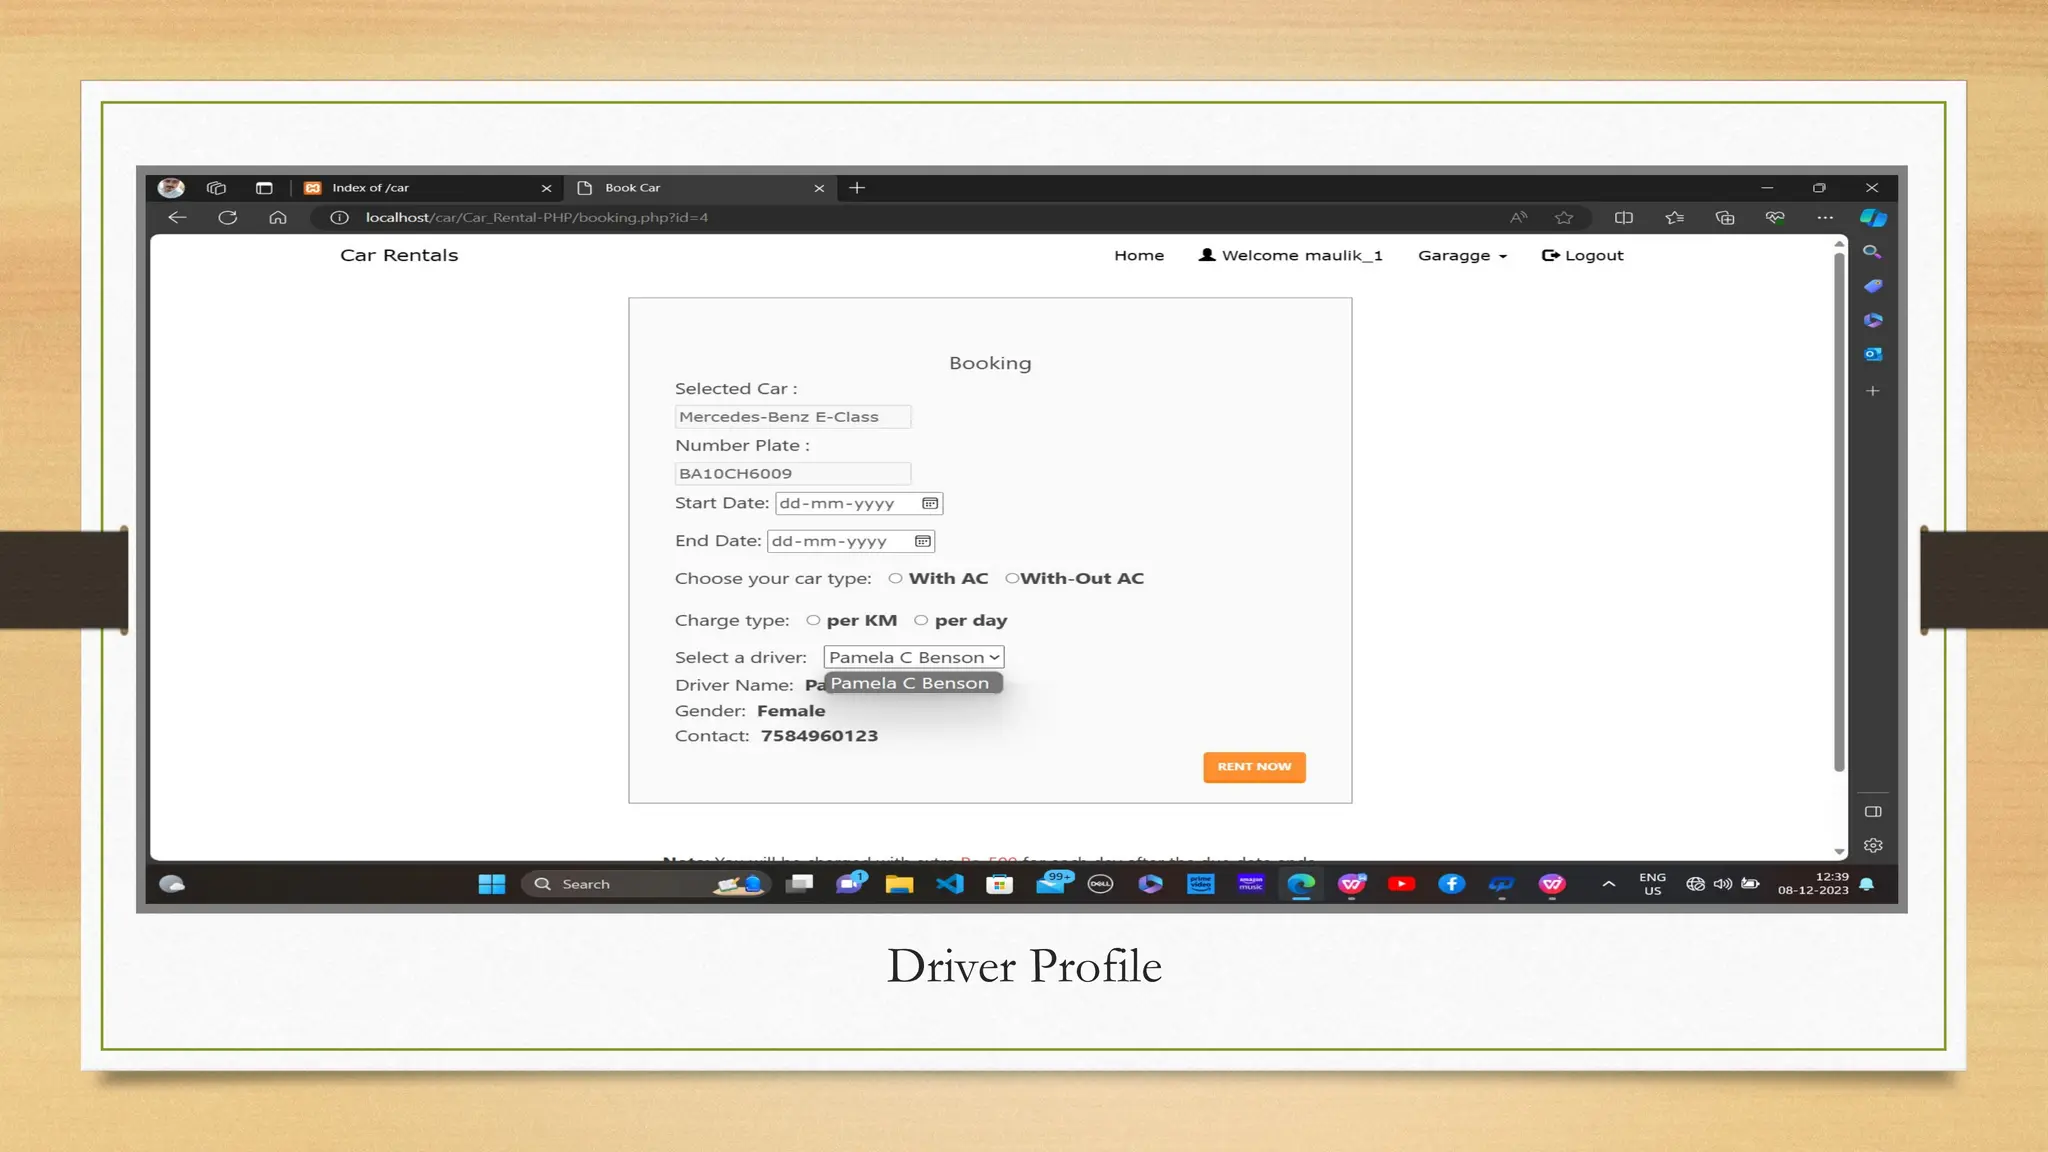Viewport: 2048px width, 1152px height.
Task: Go back using the browser back arrow
Action: point(177,217)
